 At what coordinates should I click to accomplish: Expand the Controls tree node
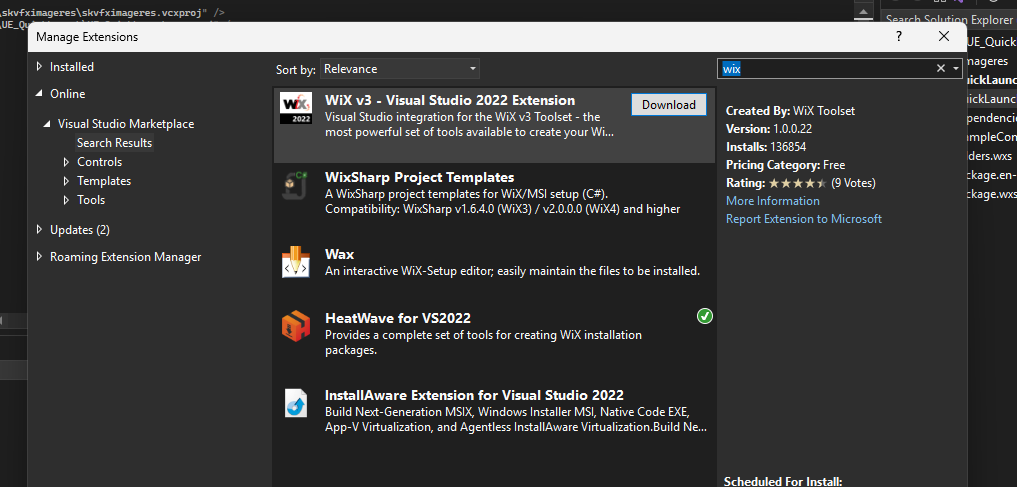click(x=66, y=162)
